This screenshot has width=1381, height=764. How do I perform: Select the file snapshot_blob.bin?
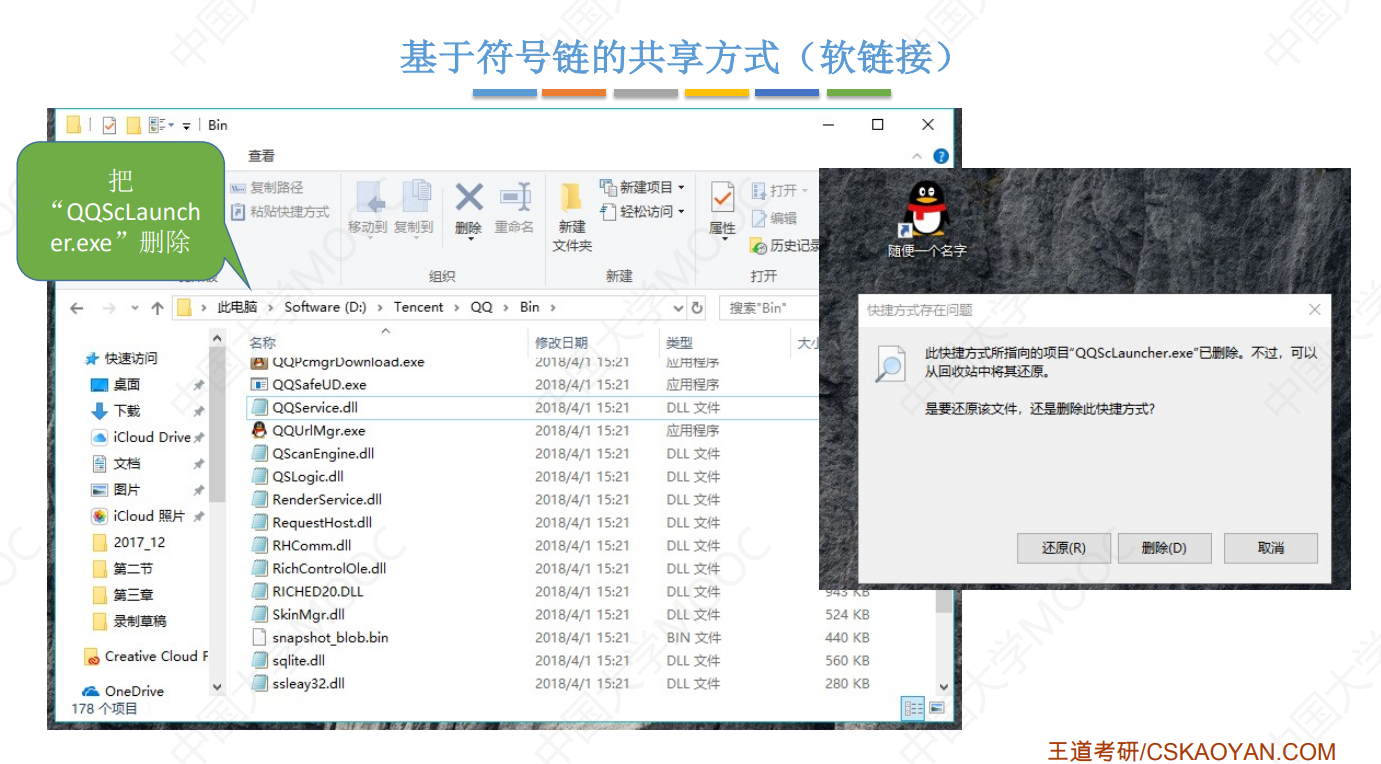tap(330, 637)
